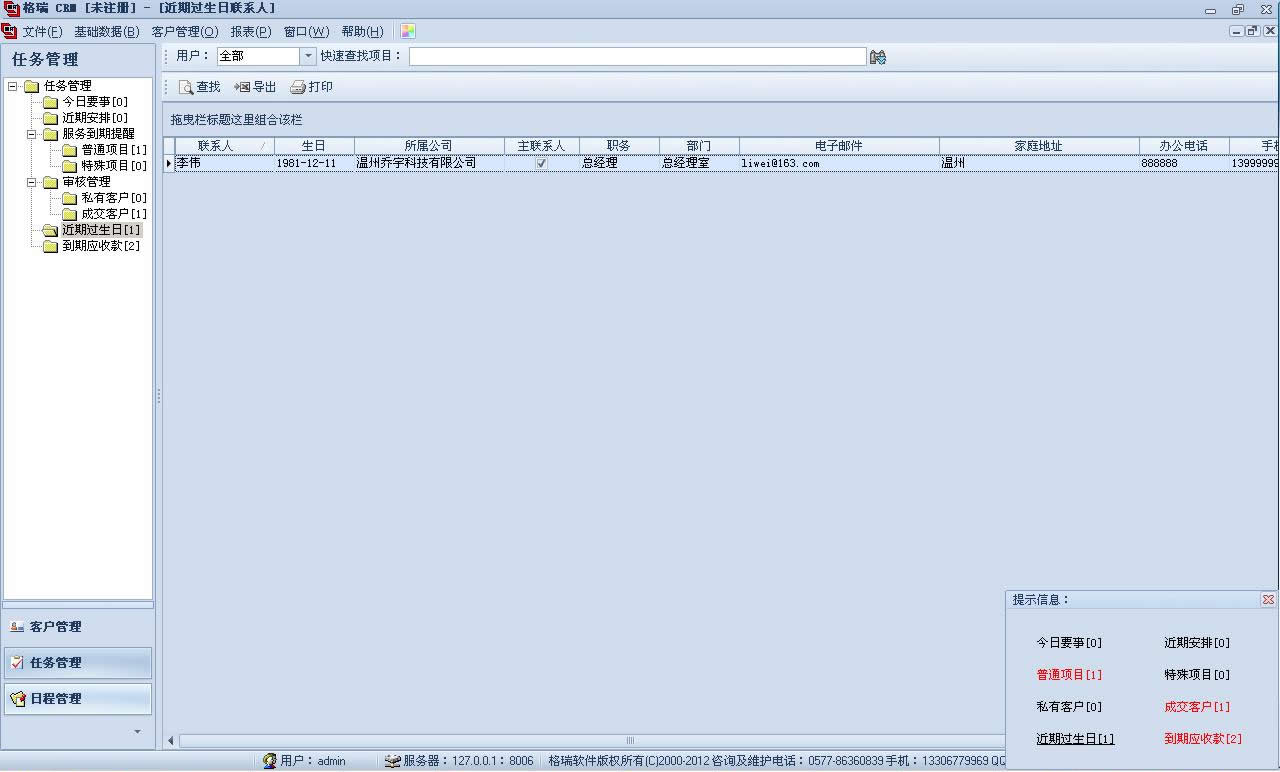Click the binoculars quick search icon
Image resolution: width=1280 pixels, height=772 pixels.
coord(878,57)
